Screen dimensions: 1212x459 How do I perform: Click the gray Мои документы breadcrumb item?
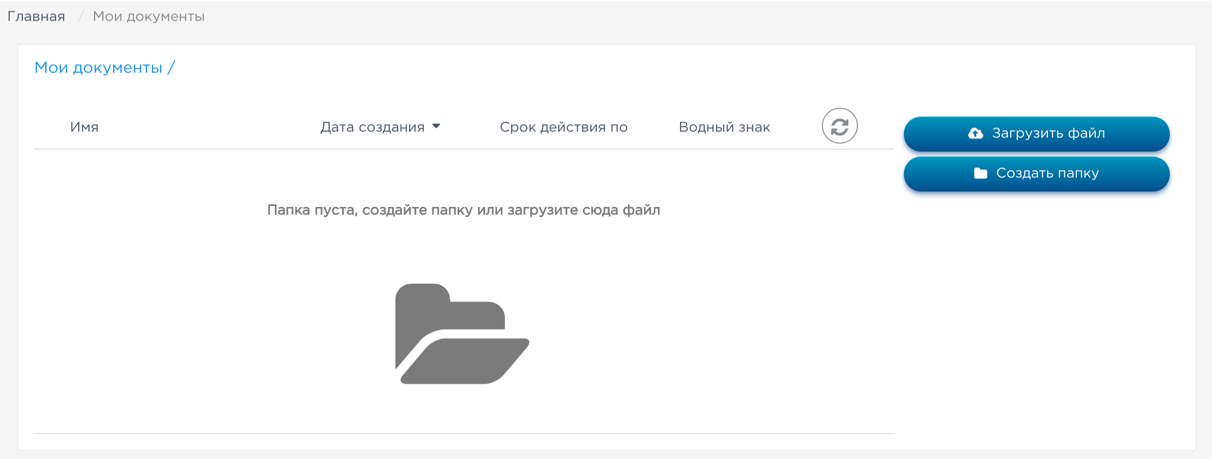pos(148,16)
